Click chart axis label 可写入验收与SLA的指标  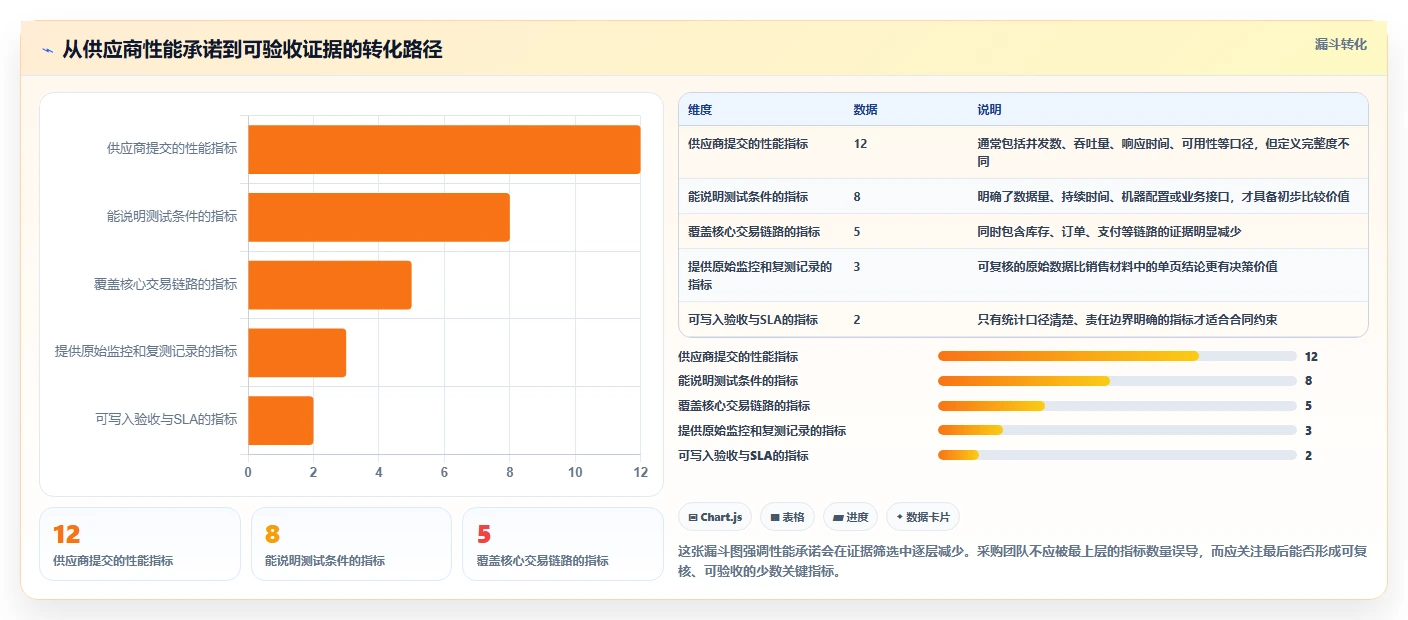166,420
